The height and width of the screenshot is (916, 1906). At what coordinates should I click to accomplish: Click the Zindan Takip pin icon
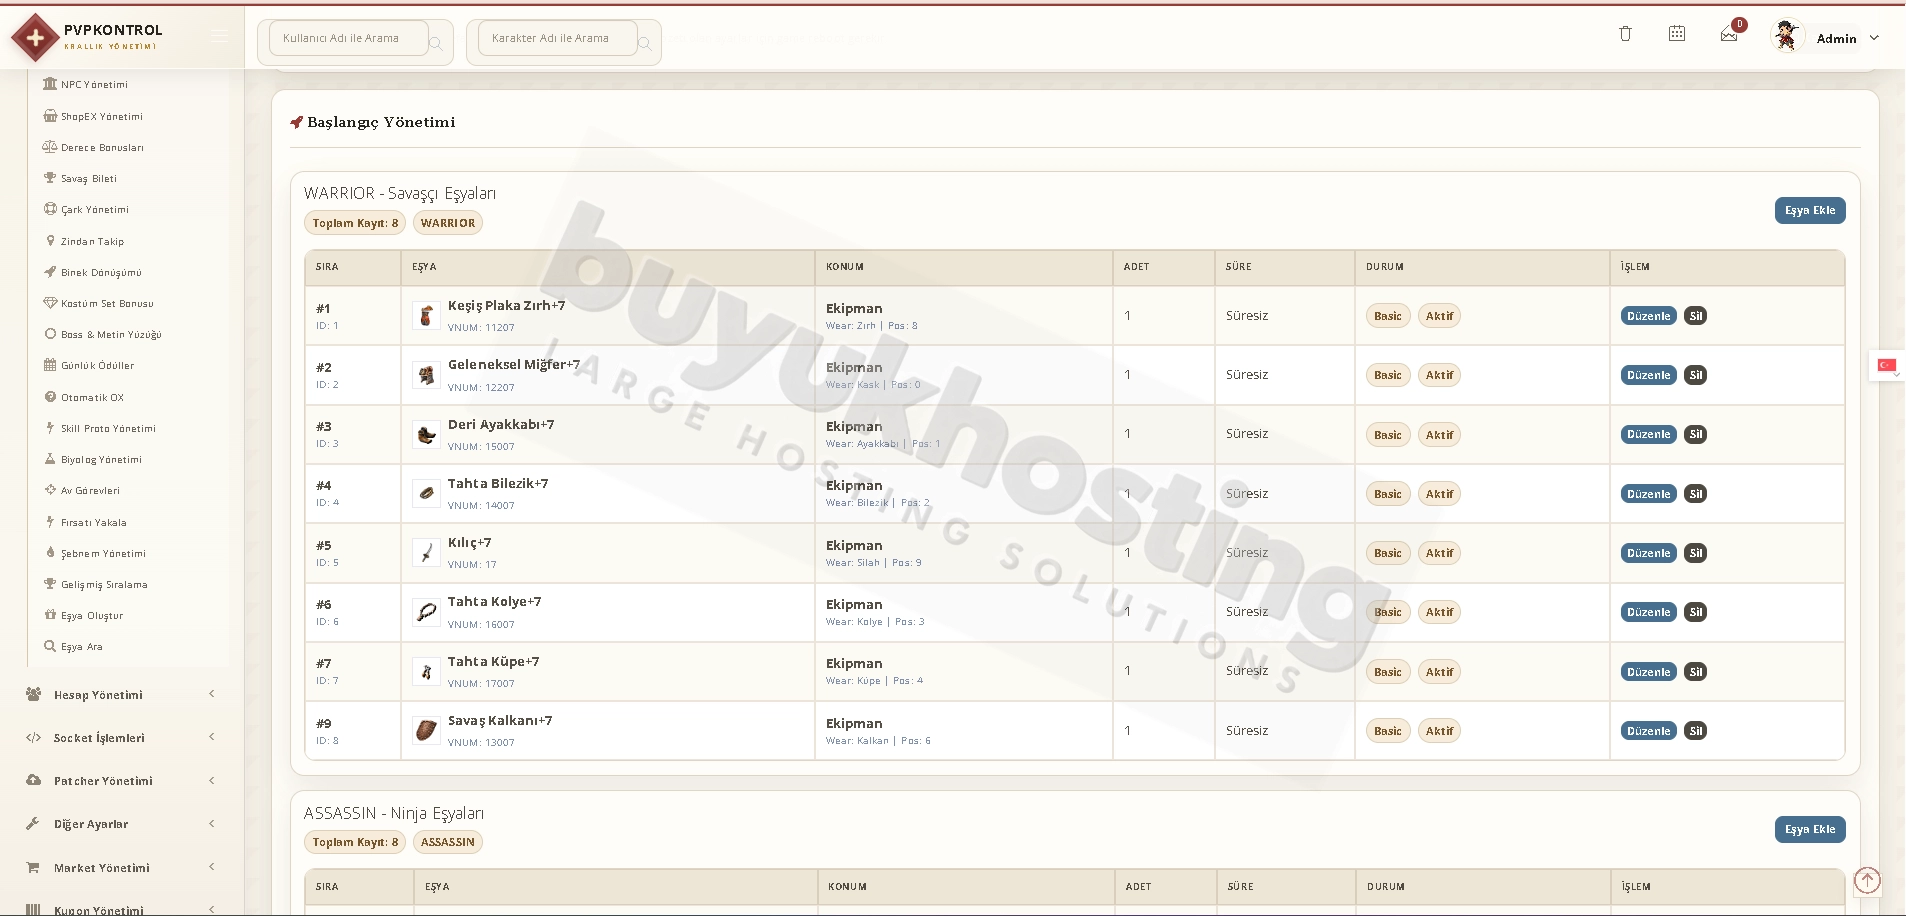click(x=50, y=241)
